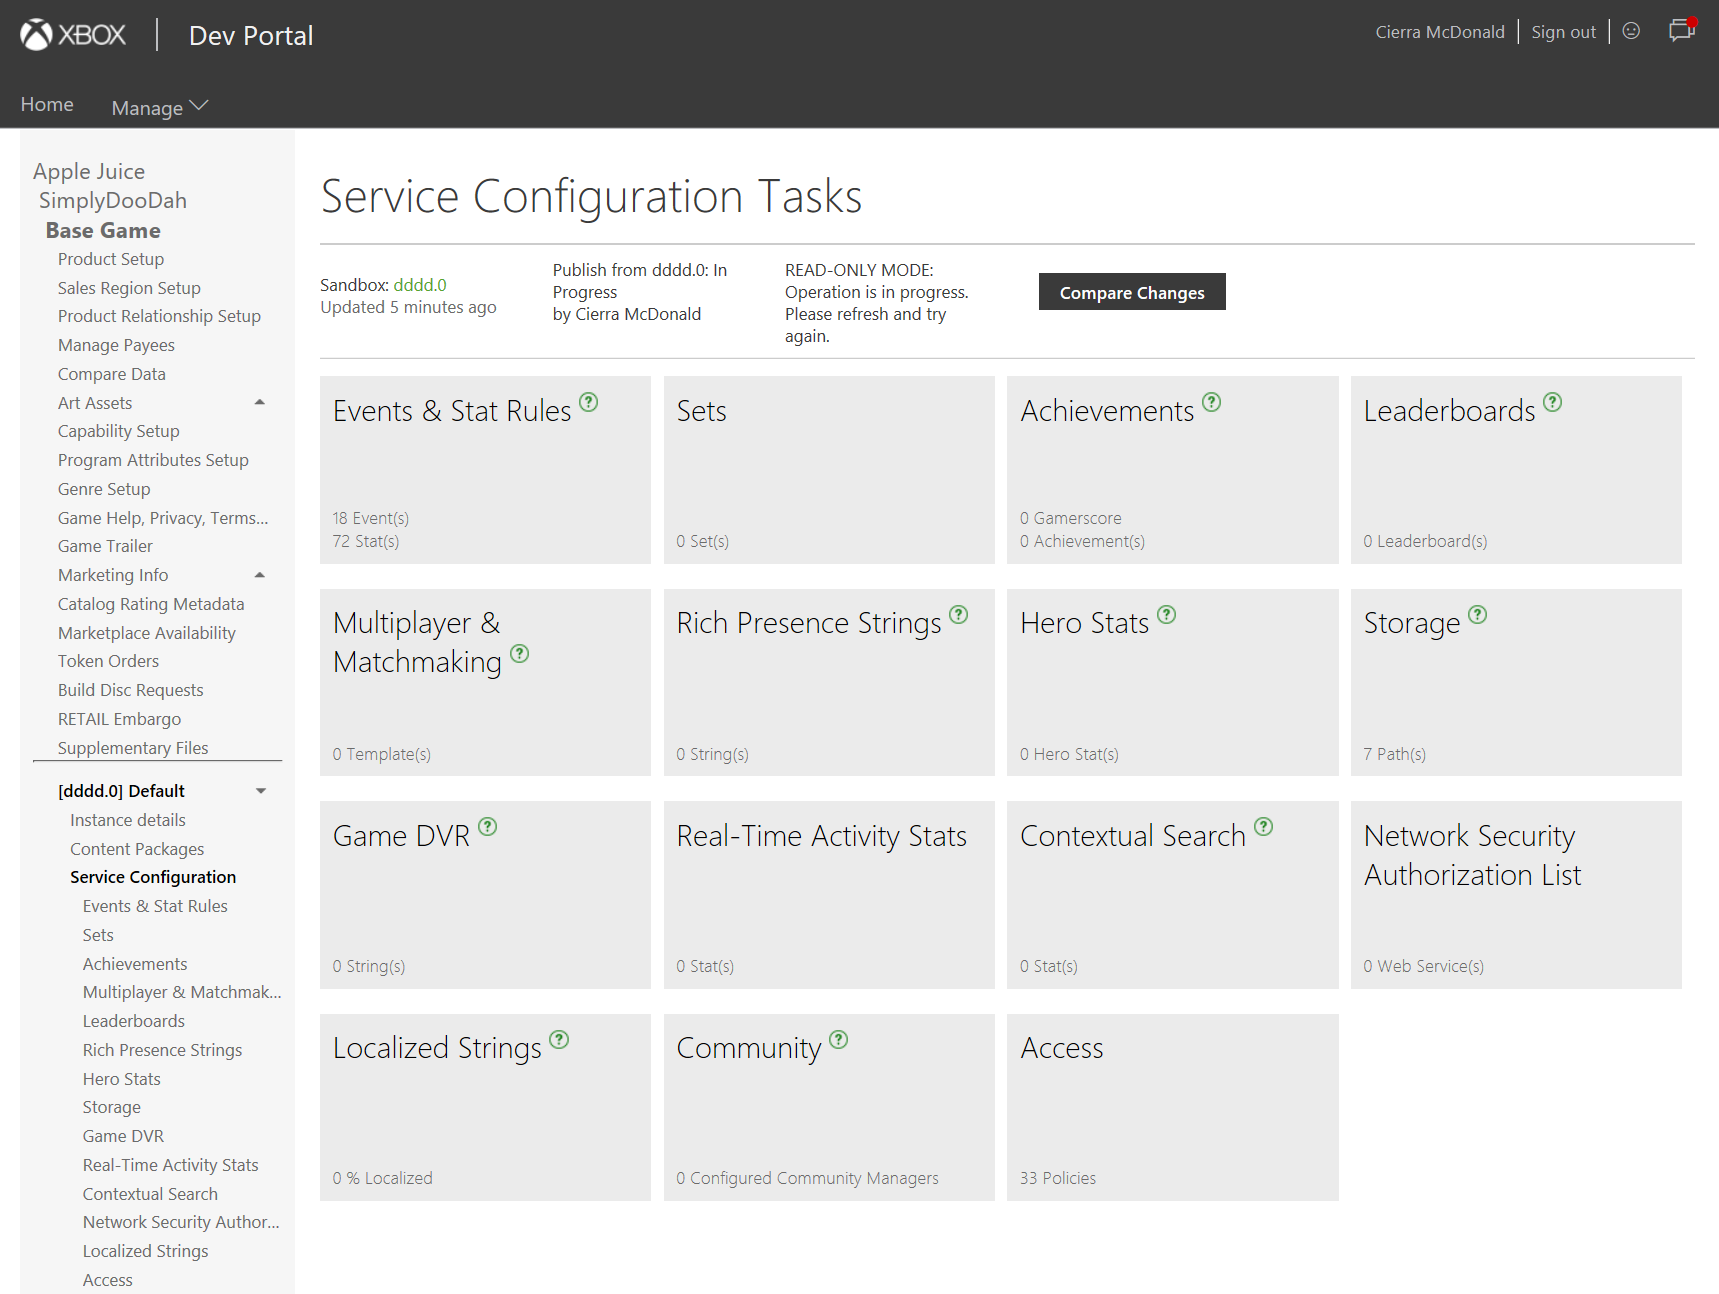Select Apple Juice publisher in sidebar
The width and height of the screenshot is (1719, 1294).
tap(89, 171)
